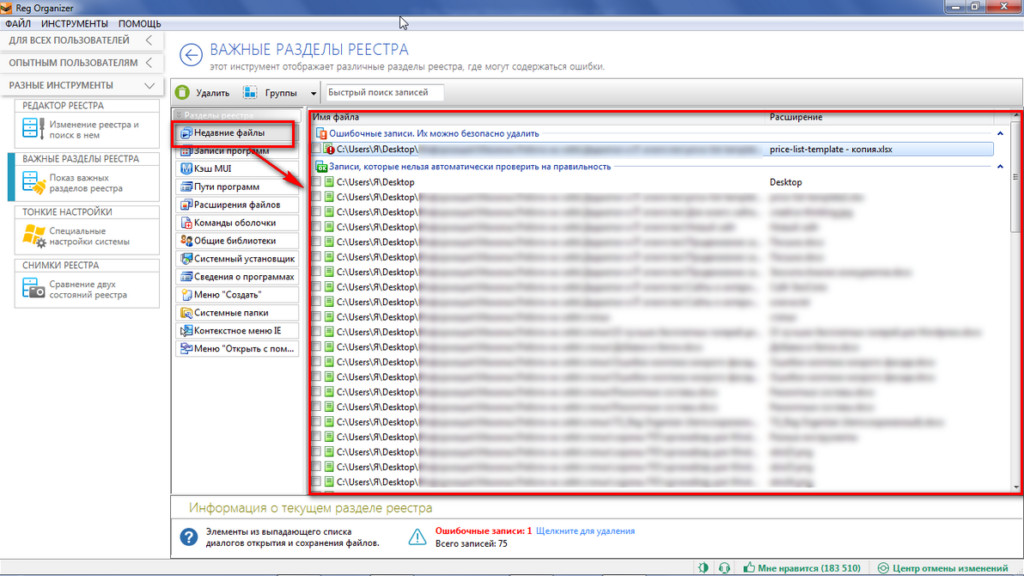
Task: Open the ФАЙЛ menu
Action: click(x=18, y=23)
